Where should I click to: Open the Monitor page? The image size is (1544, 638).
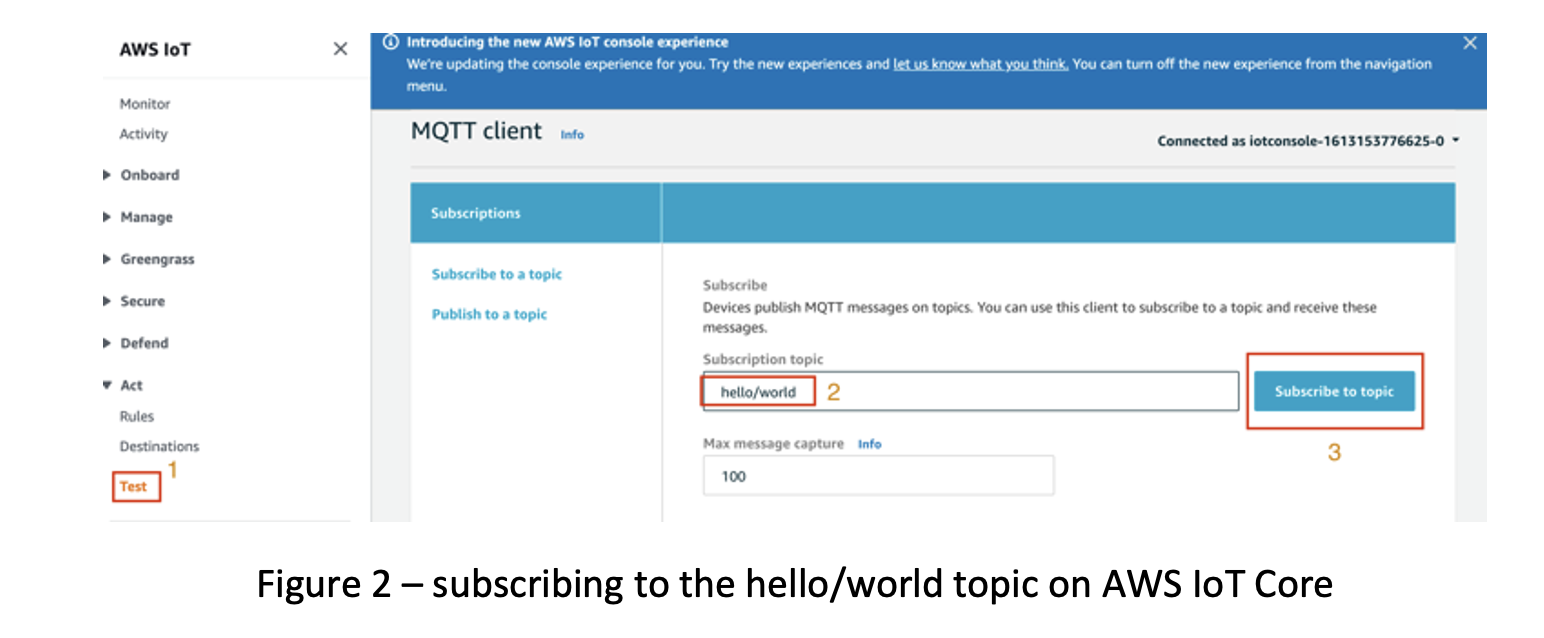pos(145,104)
